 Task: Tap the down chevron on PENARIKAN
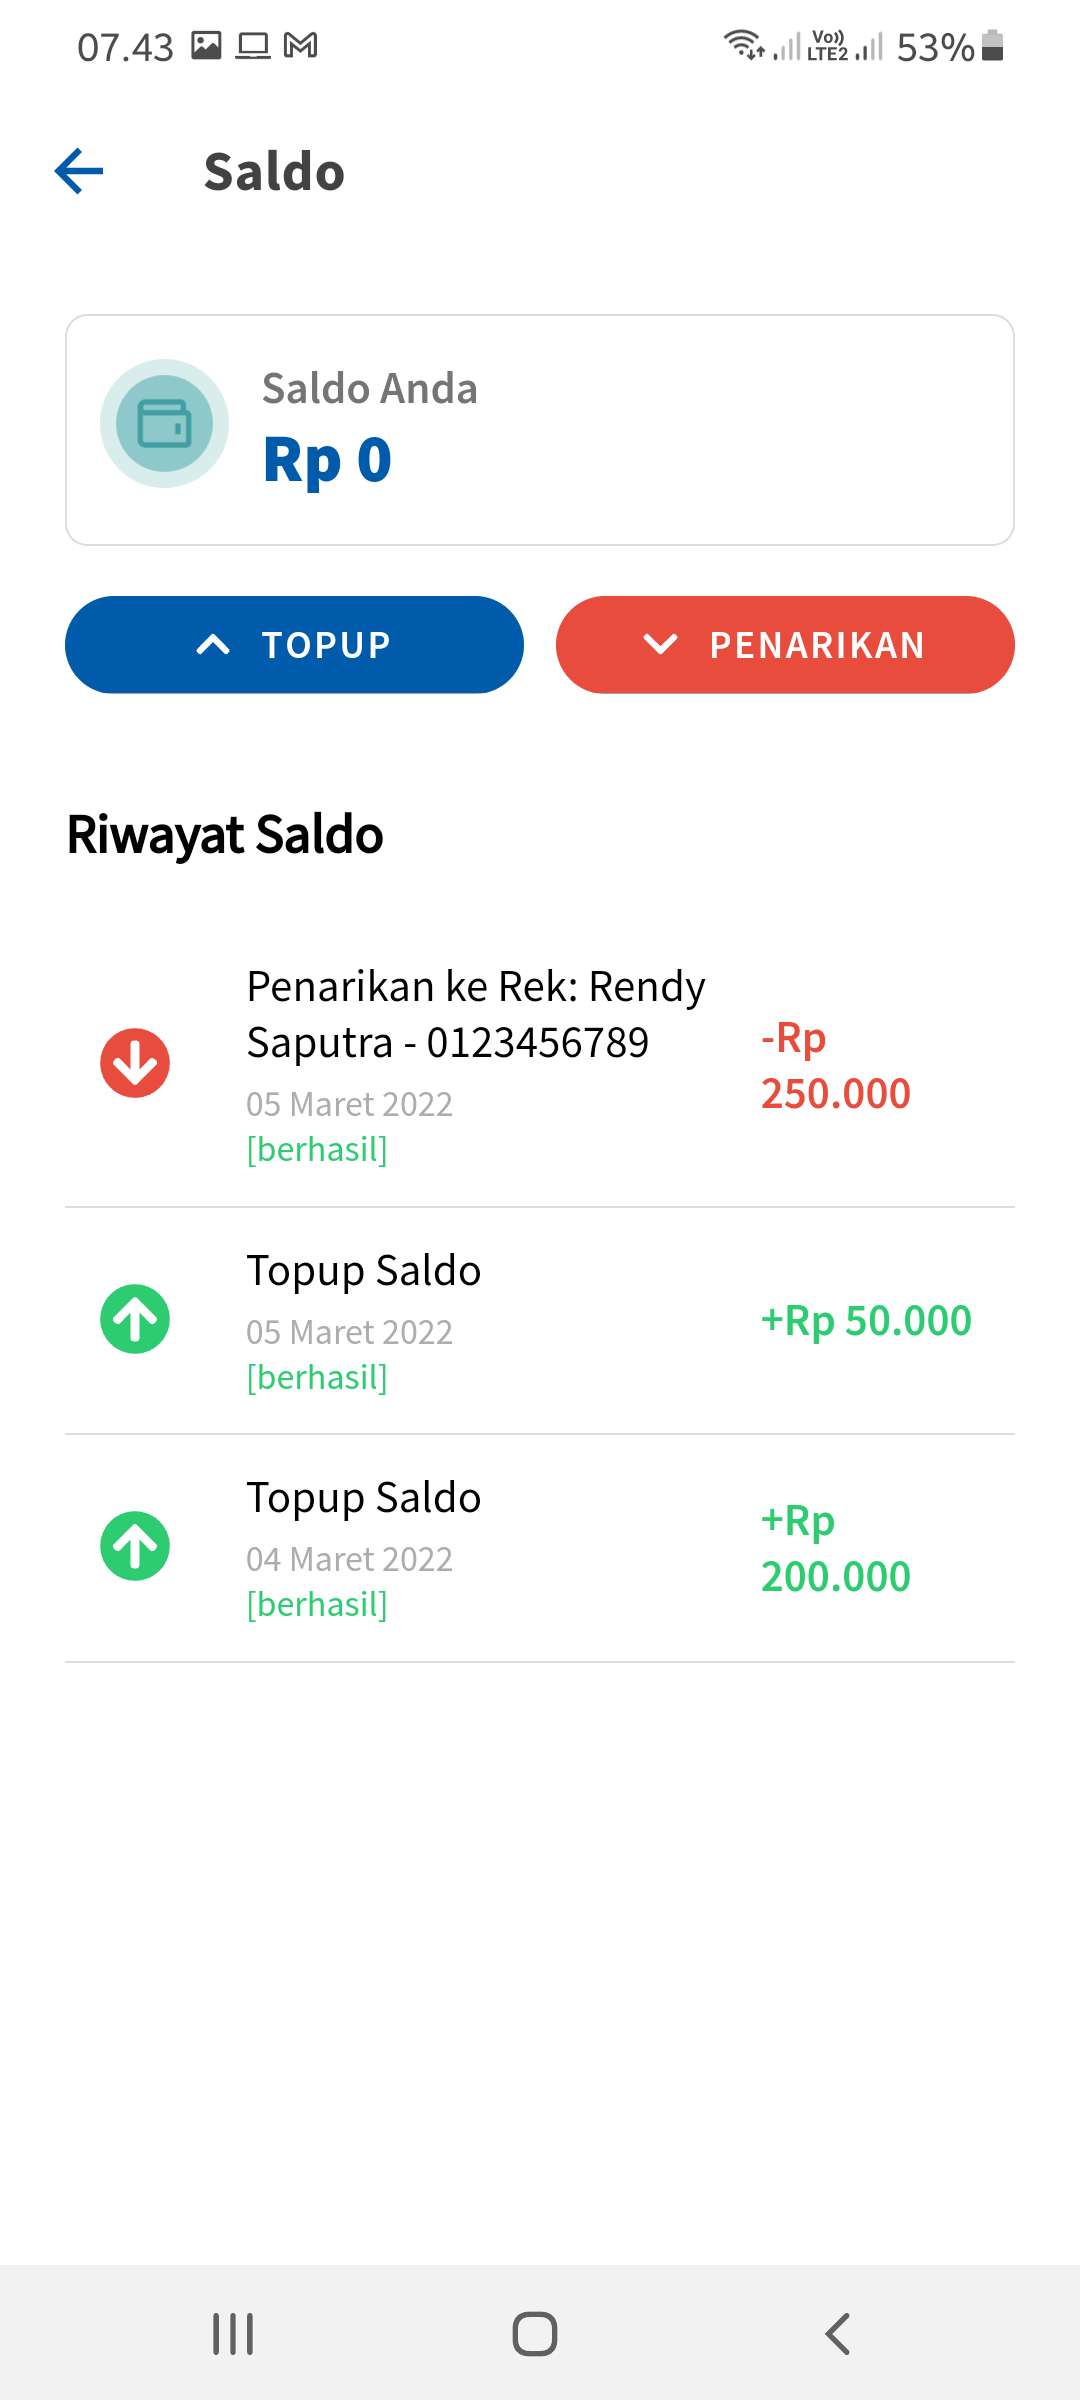(x=661, y=645)
